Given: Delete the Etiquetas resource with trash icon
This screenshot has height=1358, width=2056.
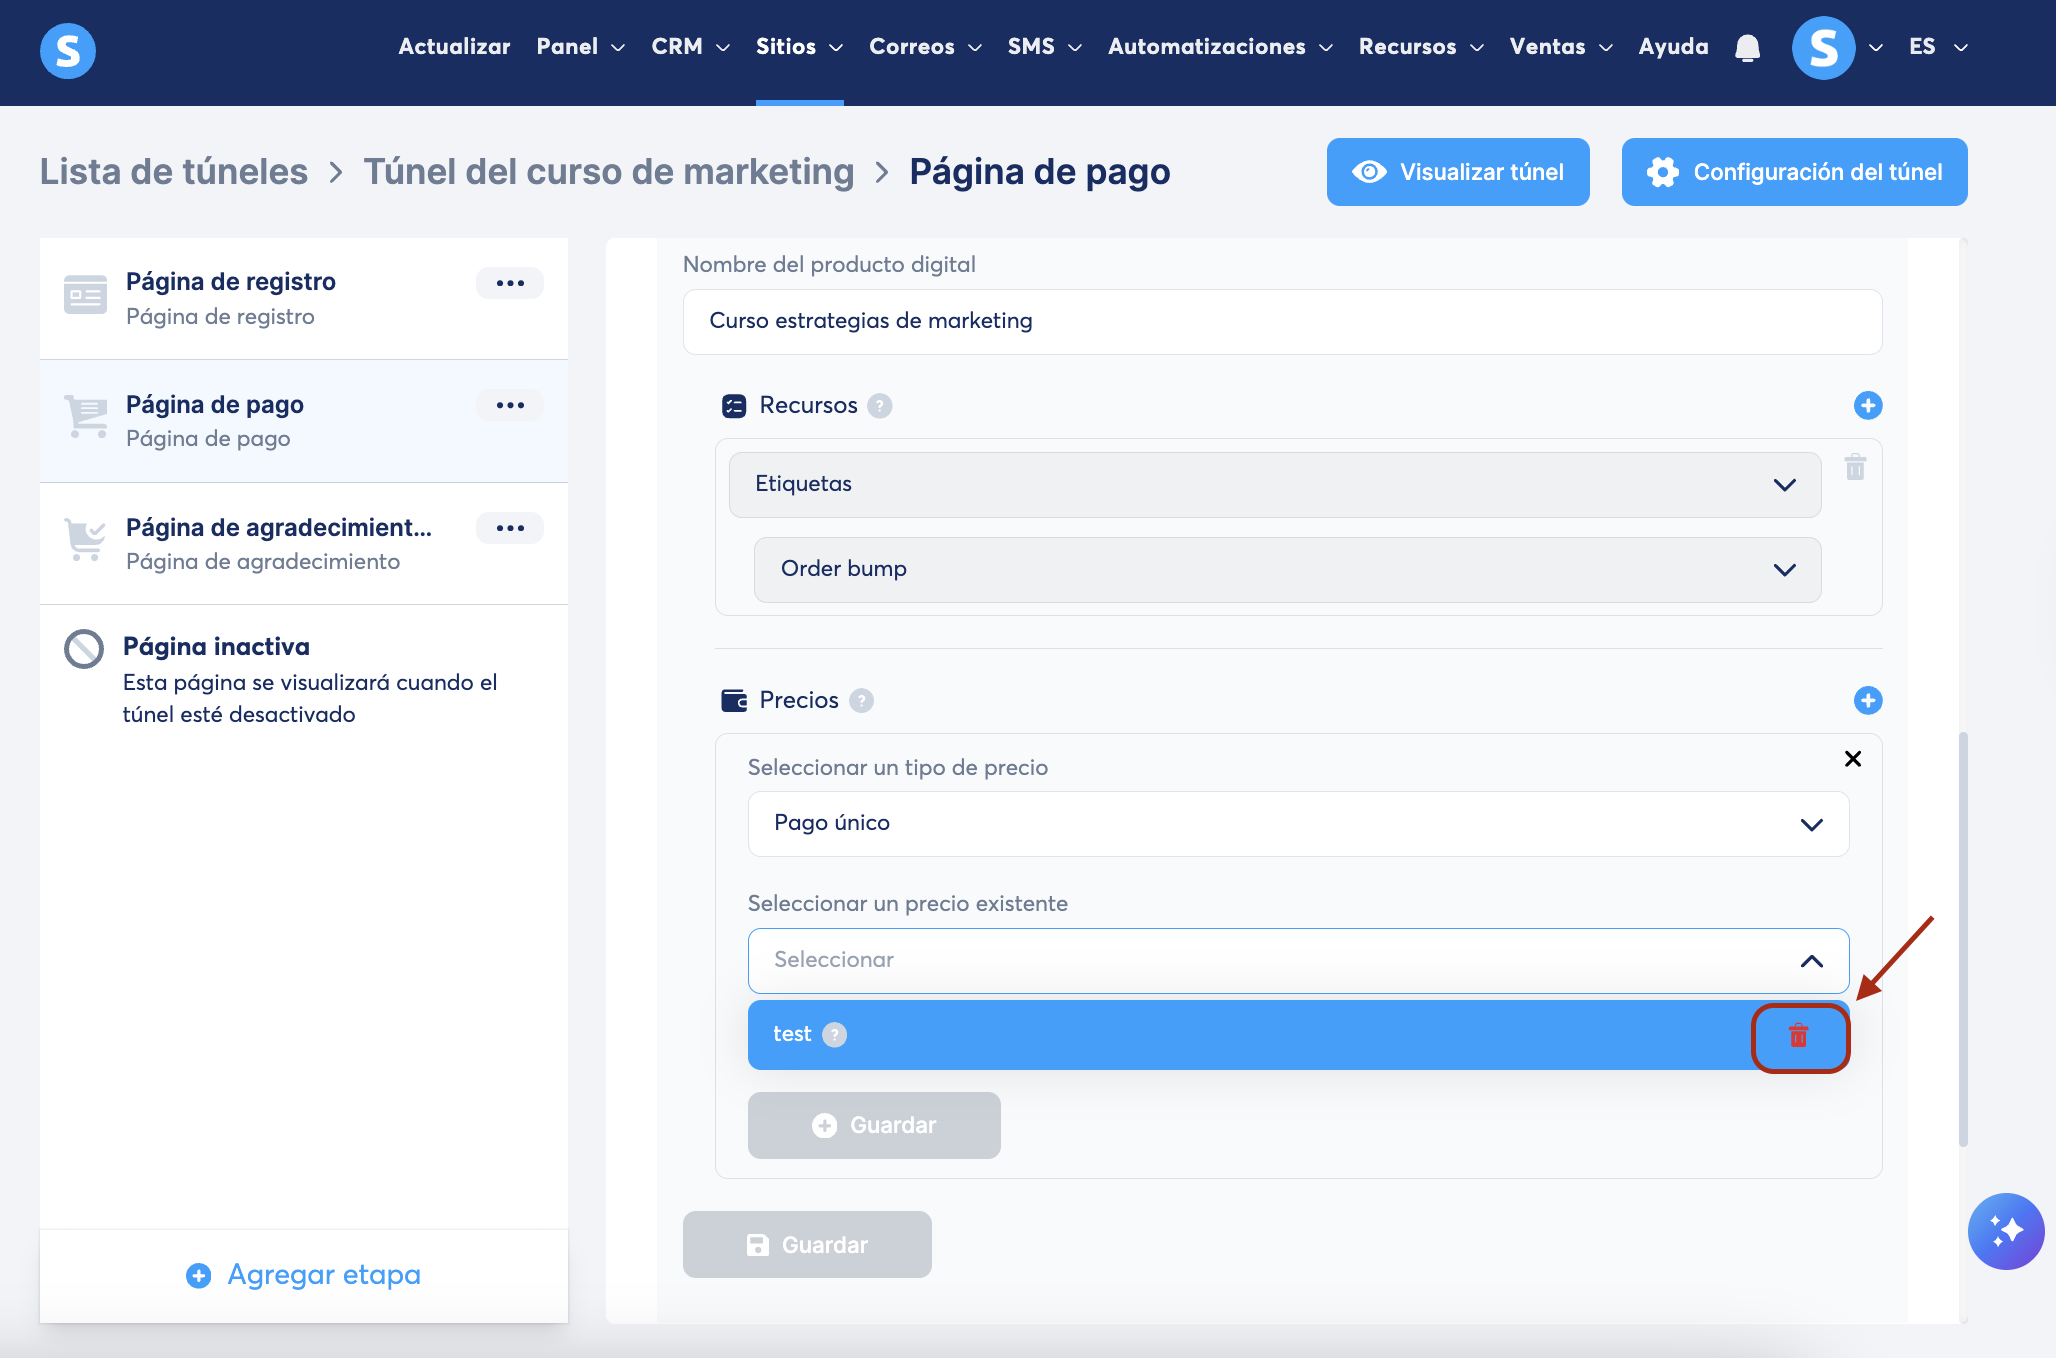Looking at the screenshot, I should tap(1855, 467).
